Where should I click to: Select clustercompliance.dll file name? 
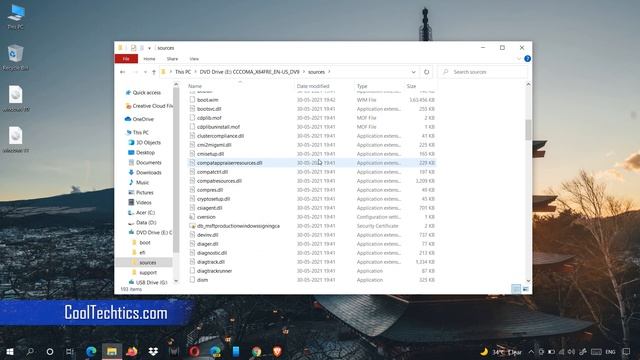coord(220,136)
